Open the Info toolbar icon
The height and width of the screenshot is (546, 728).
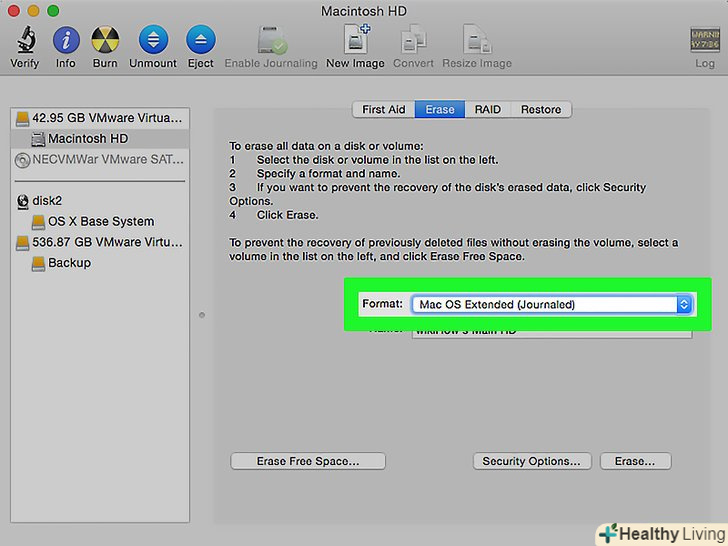pos(66,40)
